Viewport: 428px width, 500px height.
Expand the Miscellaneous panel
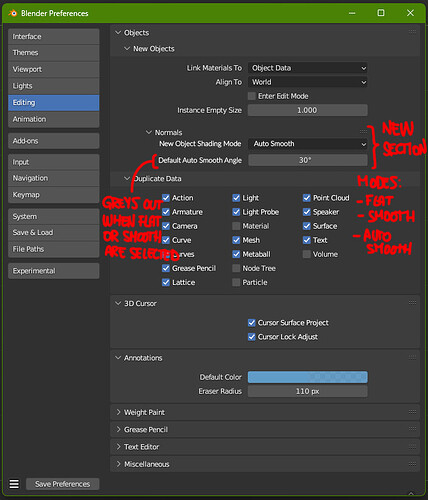[x=118, y=464]
